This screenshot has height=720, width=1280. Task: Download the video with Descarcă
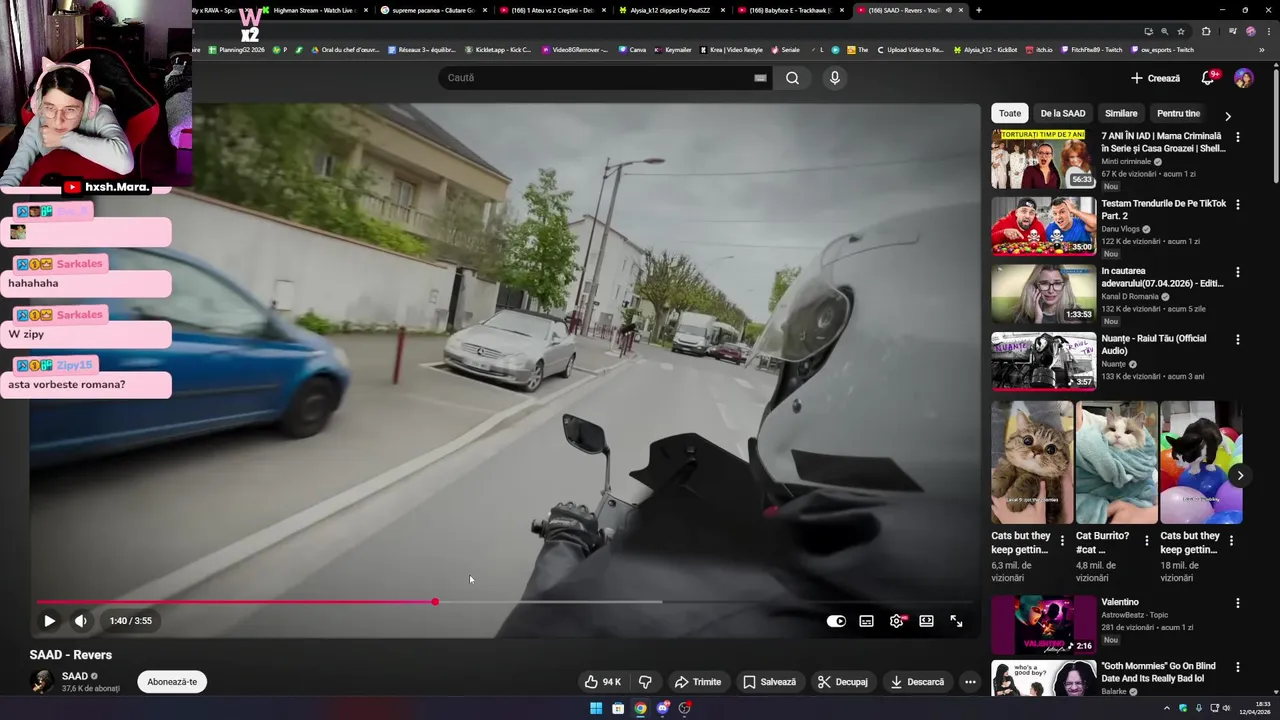coord(917,682)
